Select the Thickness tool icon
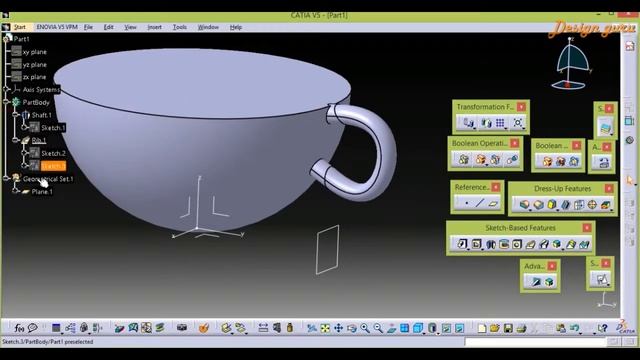The image size is (640, 360). (x=579, y=204)
